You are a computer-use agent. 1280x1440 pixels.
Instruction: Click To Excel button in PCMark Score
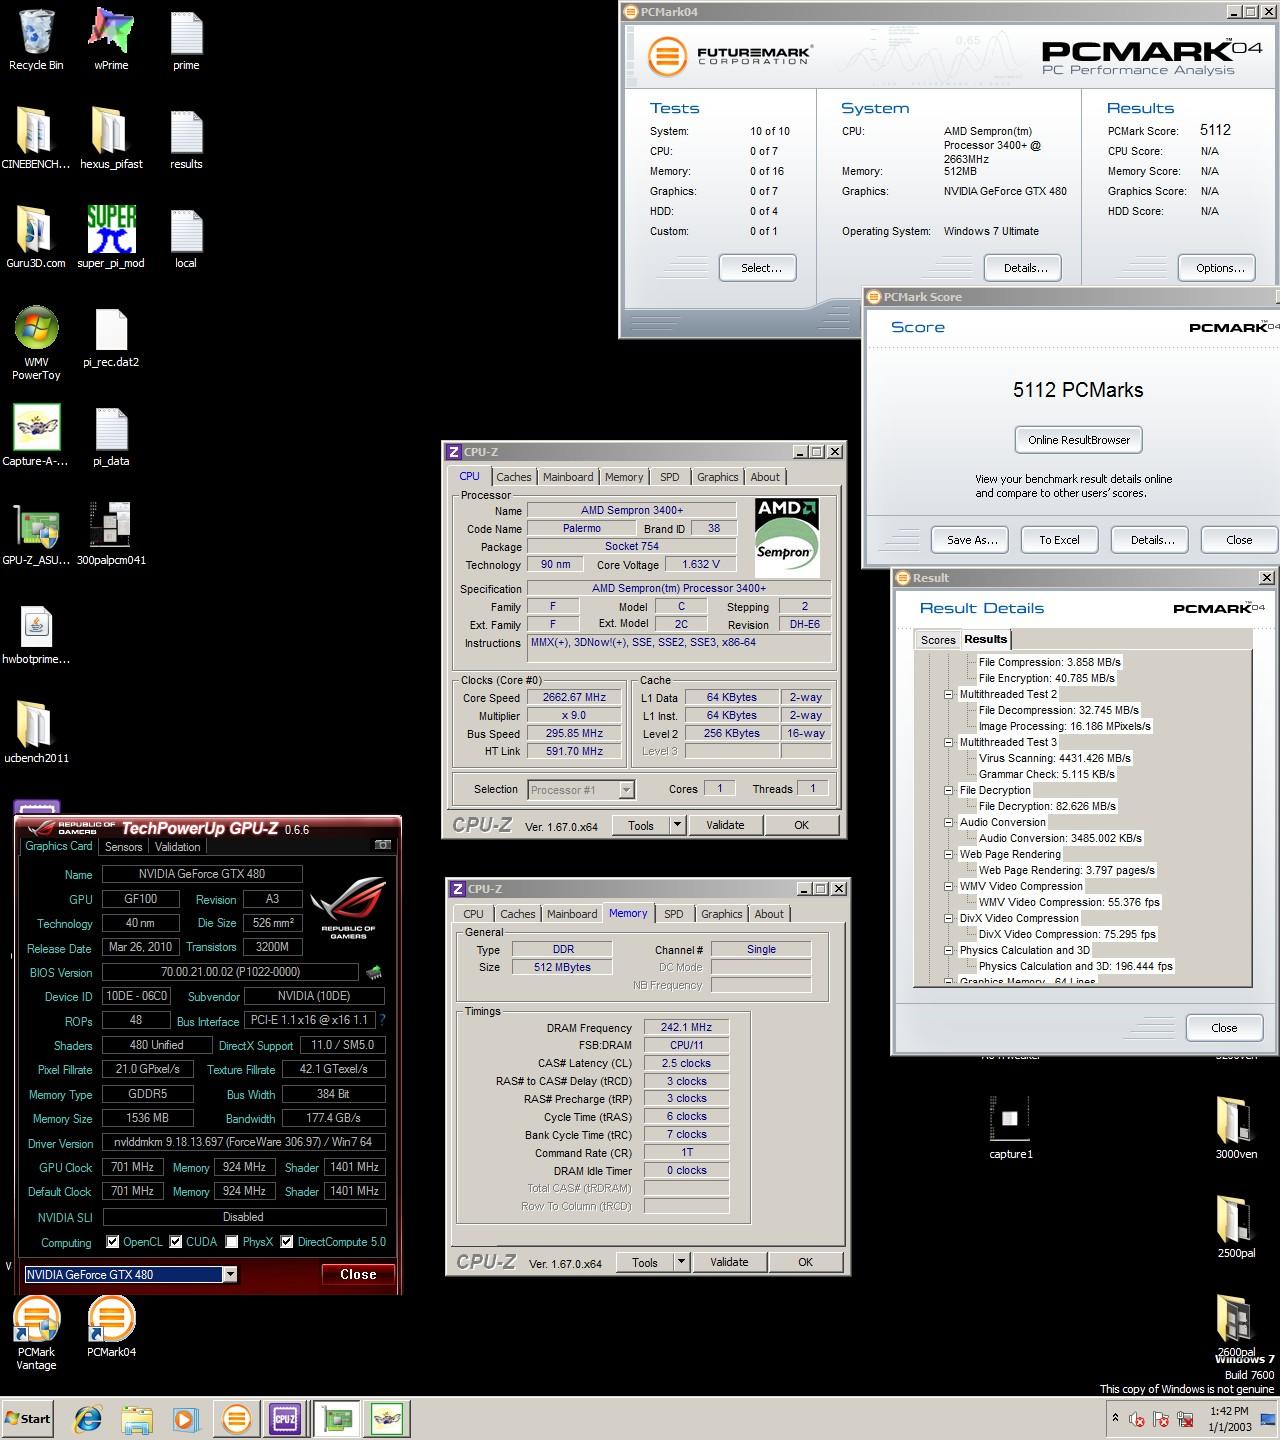(x=1059, y=540)
